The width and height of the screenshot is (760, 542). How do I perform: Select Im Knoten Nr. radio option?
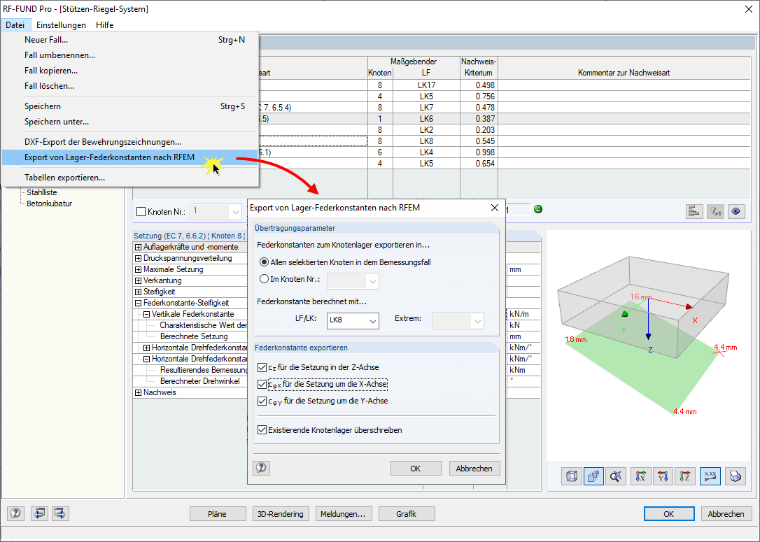(264, 279)
